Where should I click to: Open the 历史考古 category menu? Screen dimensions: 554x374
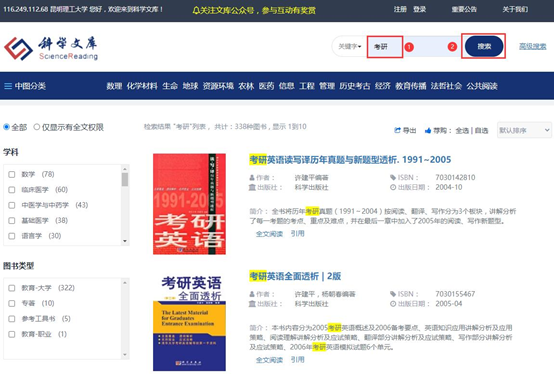tap(355, 86)
